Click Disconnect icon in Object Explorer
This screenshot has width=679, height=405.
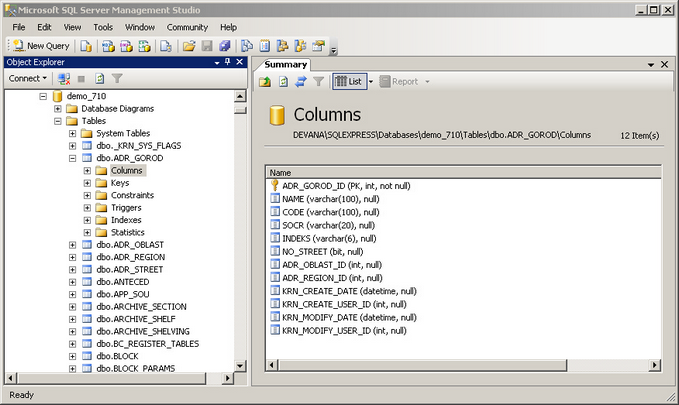tap(64, 78)
